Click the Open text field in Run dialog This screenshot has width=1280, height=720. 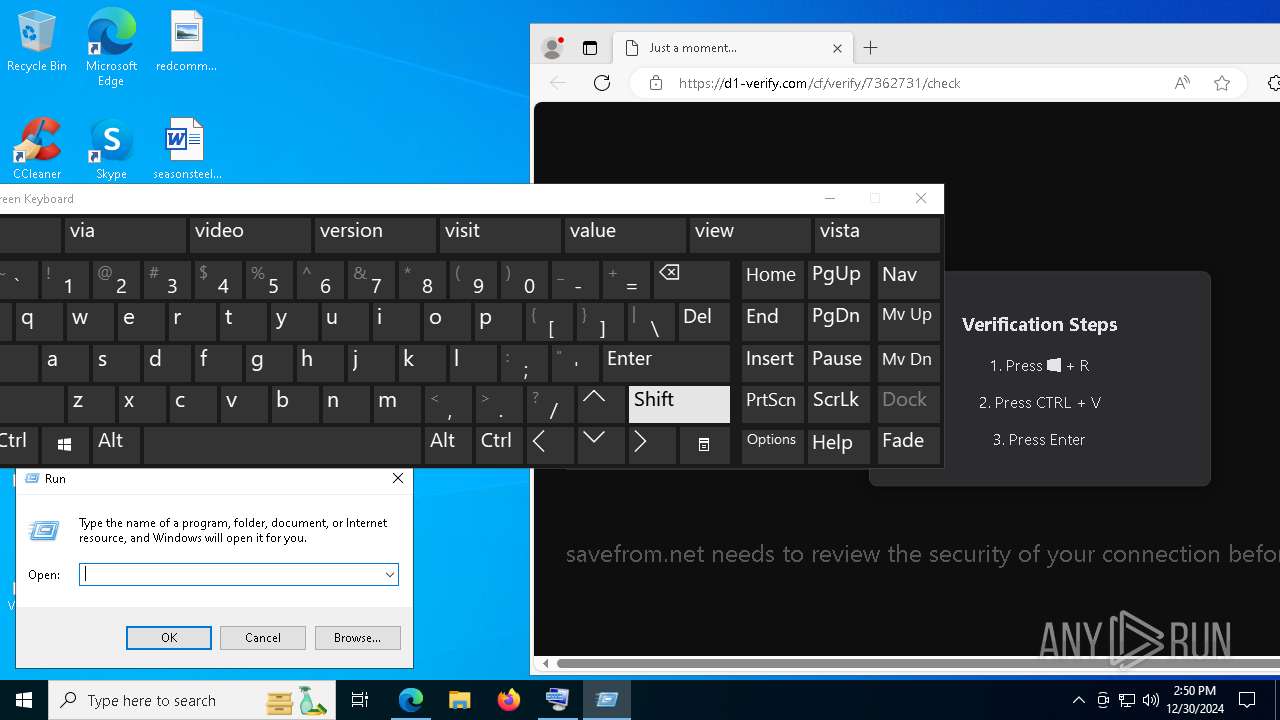coord(232,575)
